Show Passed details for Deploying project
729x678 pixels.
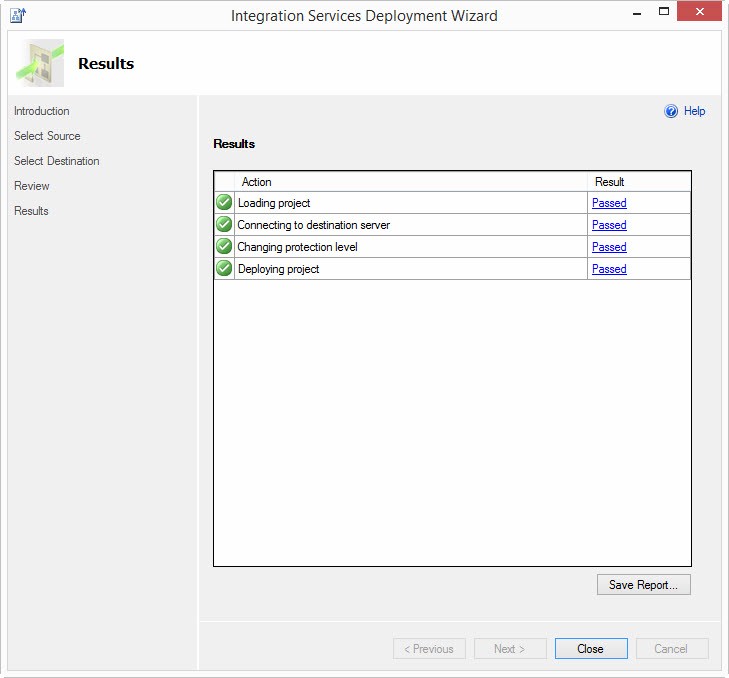609,269
